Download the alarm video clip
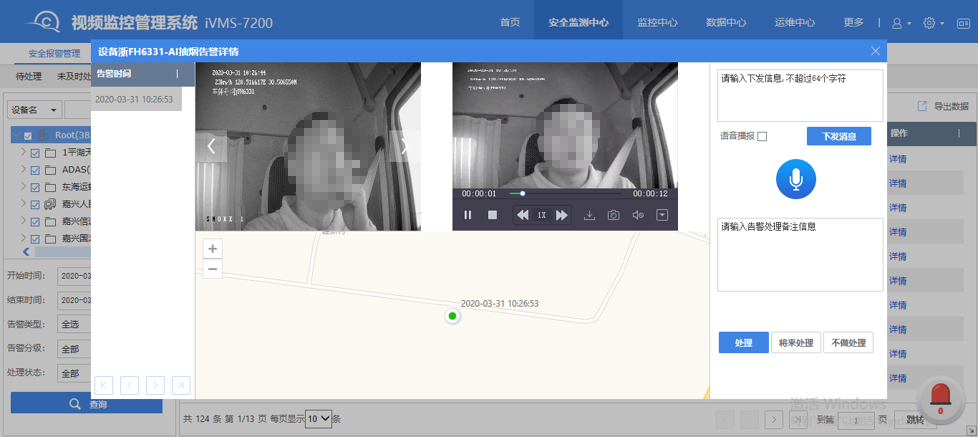This screenshot has width=978, height=437. point(589,215)
